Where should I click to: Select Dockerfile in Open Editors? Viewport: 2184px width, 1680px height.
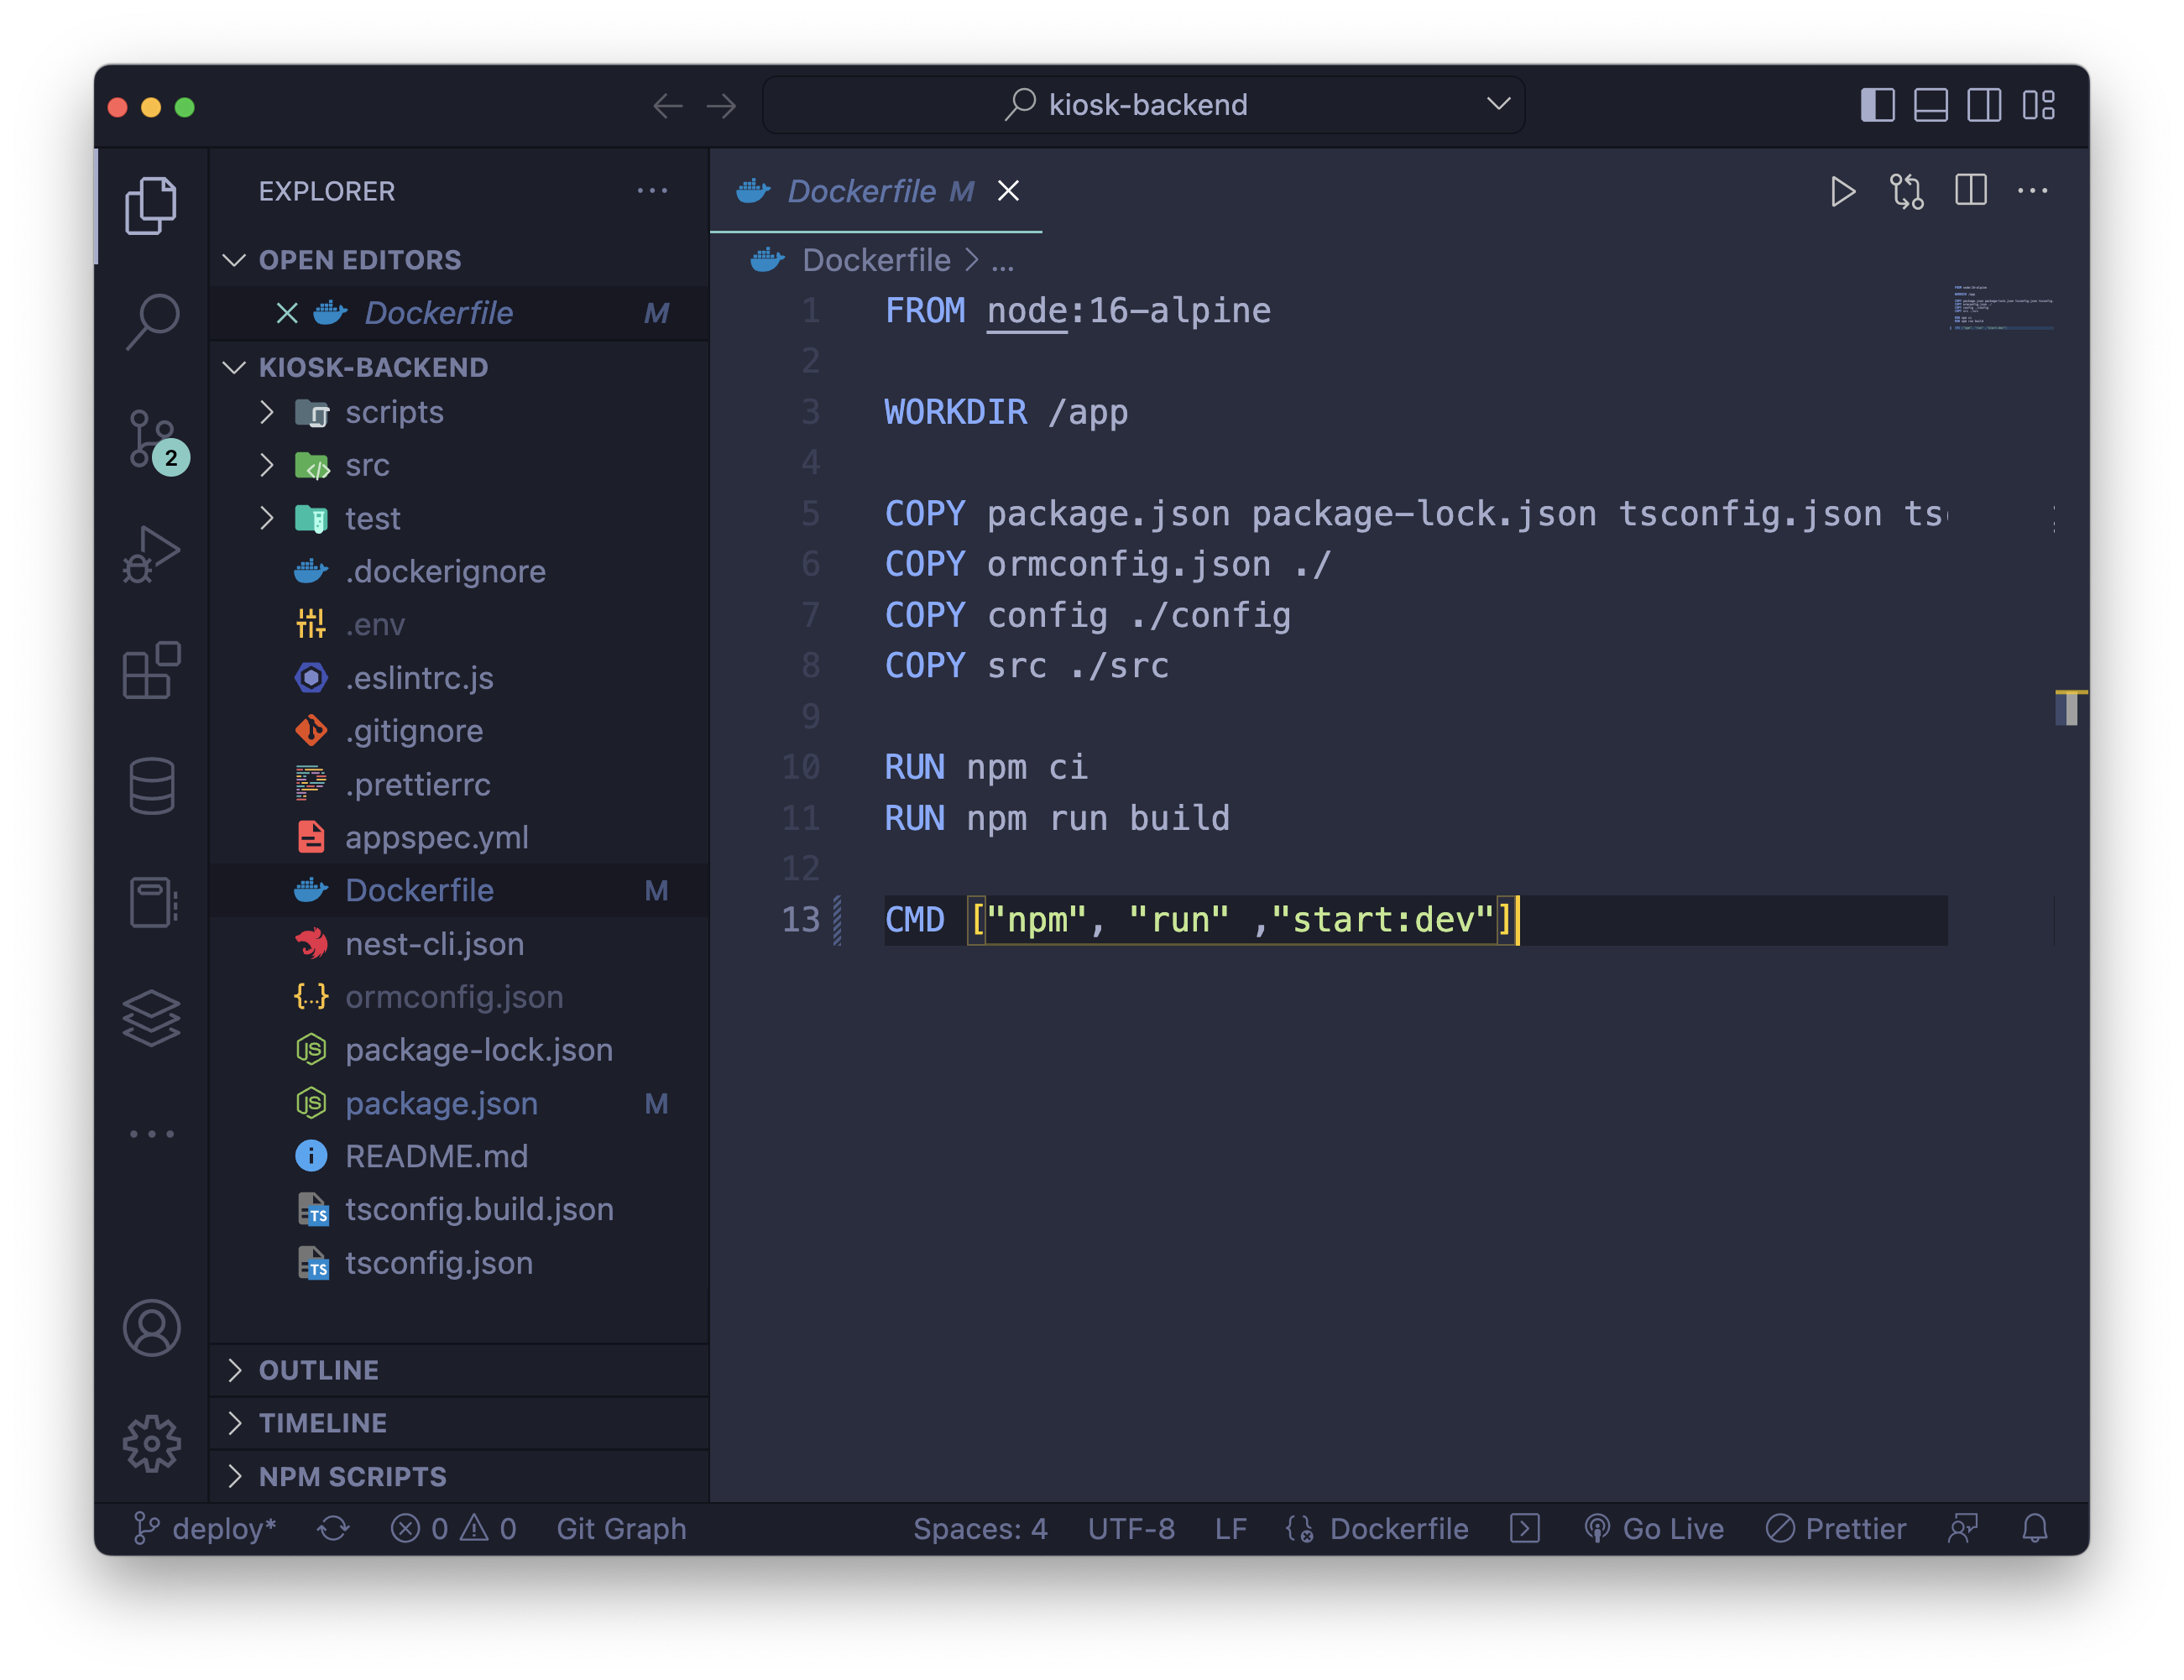pyautogui.click(x=459, y=313)
